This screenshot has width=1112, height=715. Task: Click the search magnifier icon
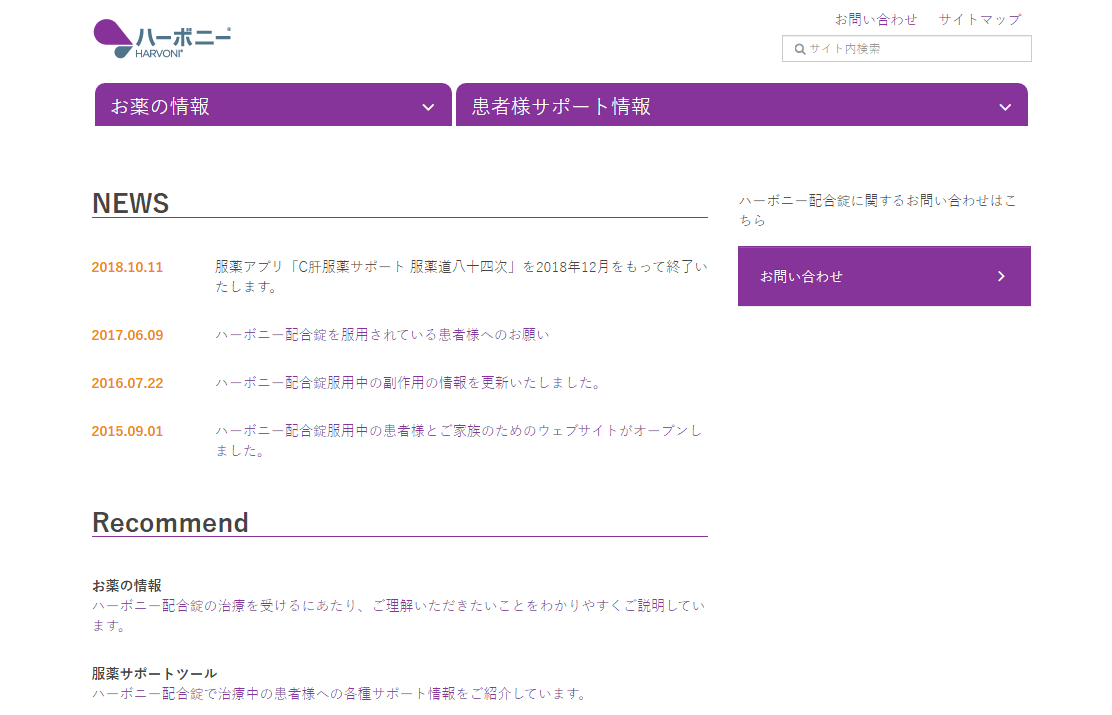799,49
